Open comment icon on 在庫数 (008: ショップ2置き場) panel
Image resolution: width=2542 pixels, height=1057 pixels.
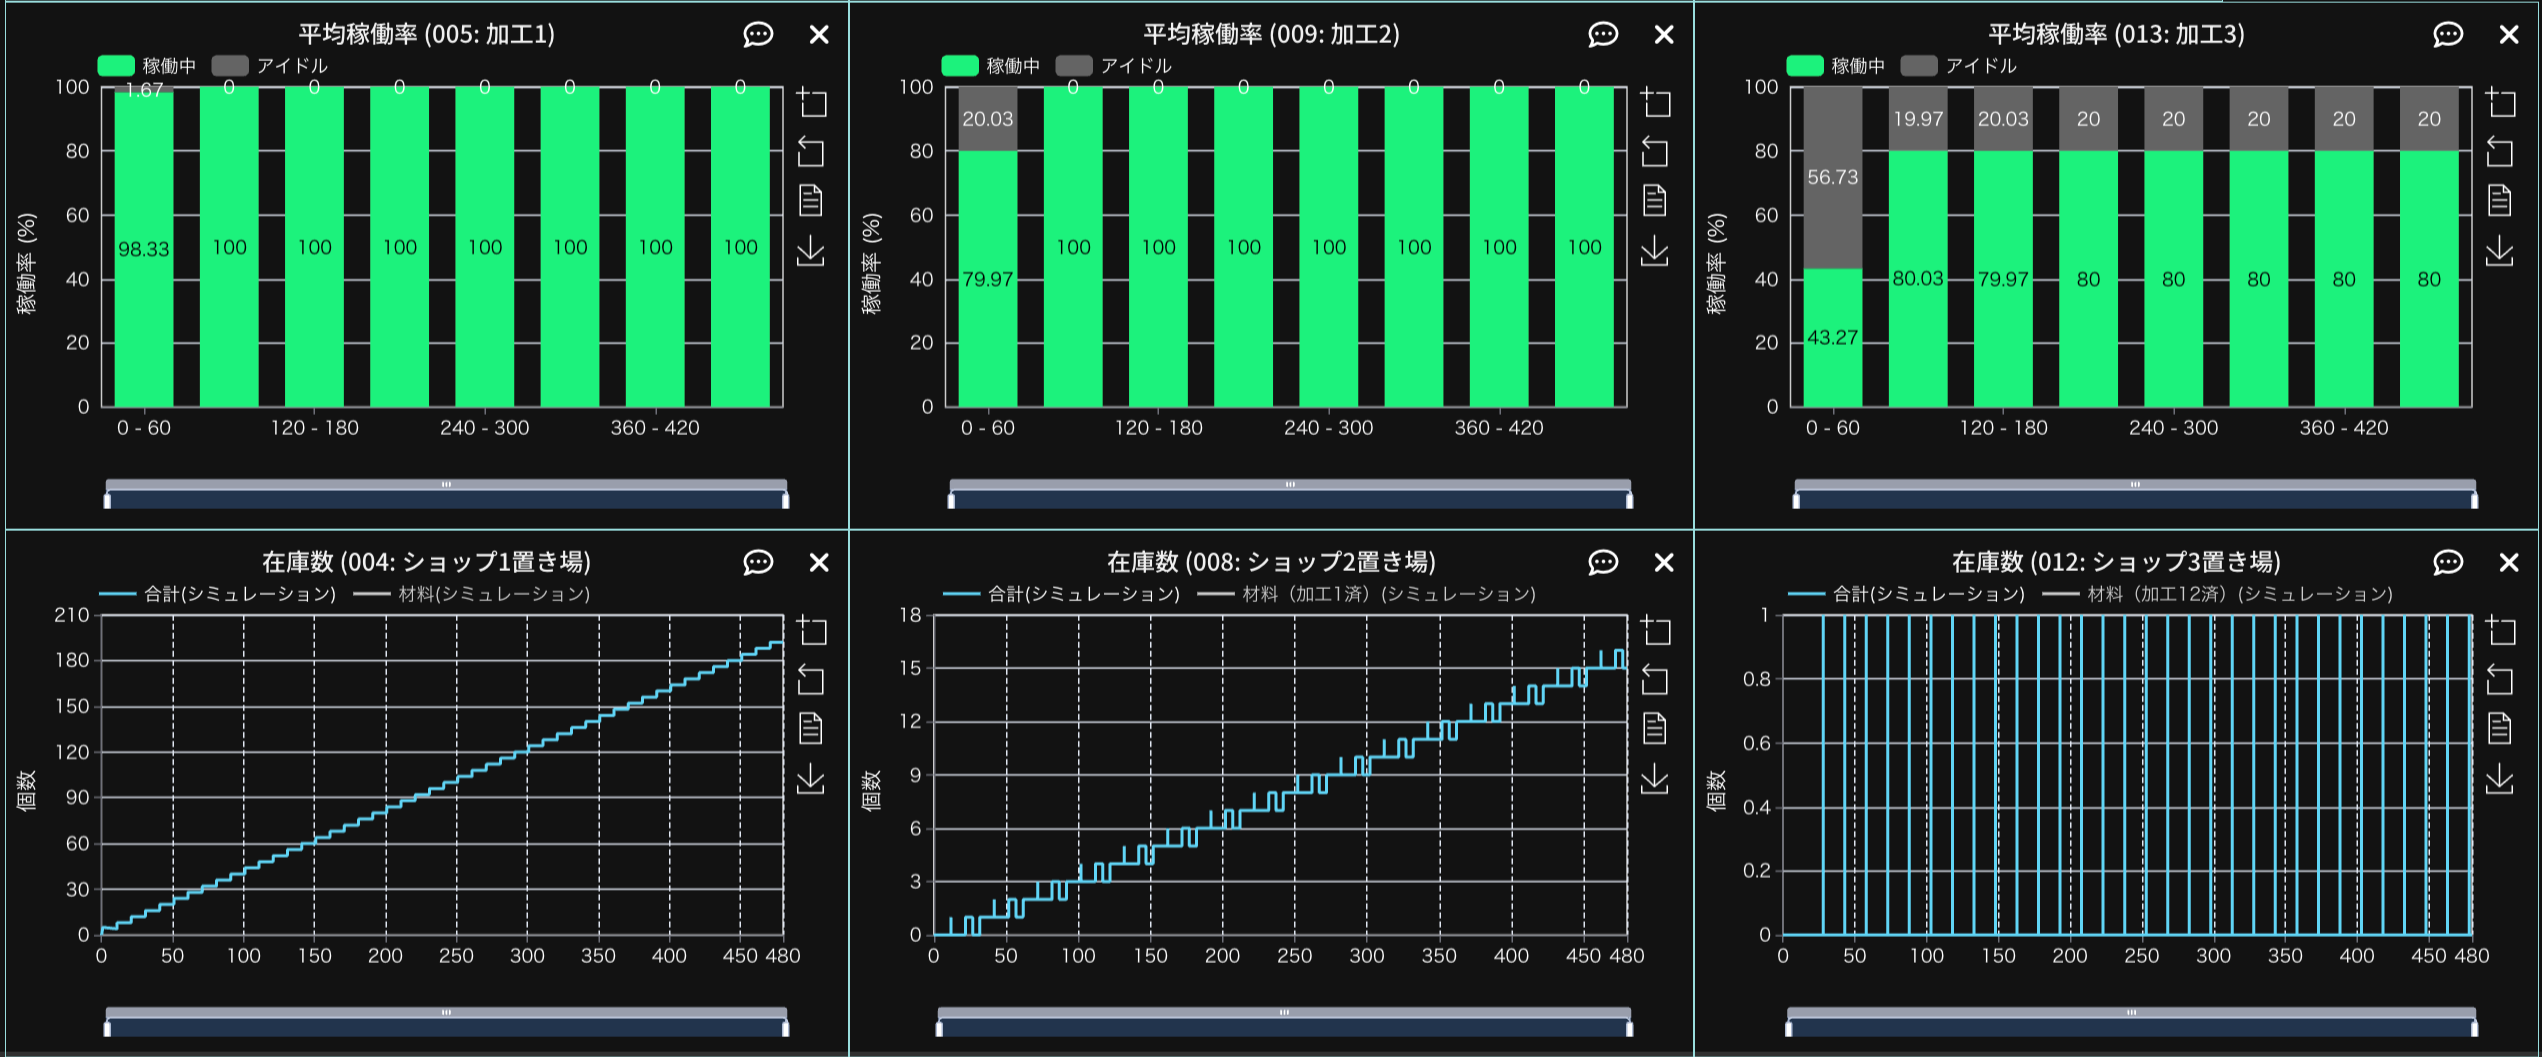(1603, 563)
